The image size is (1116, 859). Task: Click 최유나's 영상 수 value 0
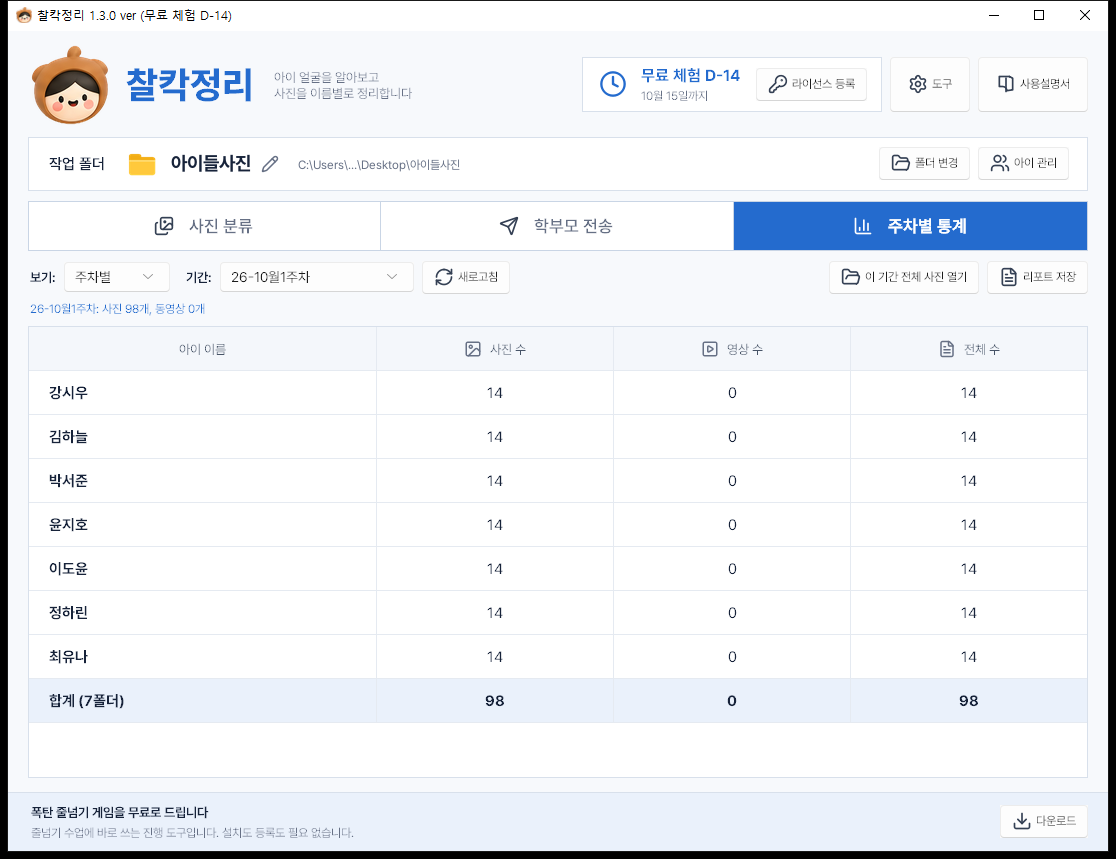(x=732, y=657)
